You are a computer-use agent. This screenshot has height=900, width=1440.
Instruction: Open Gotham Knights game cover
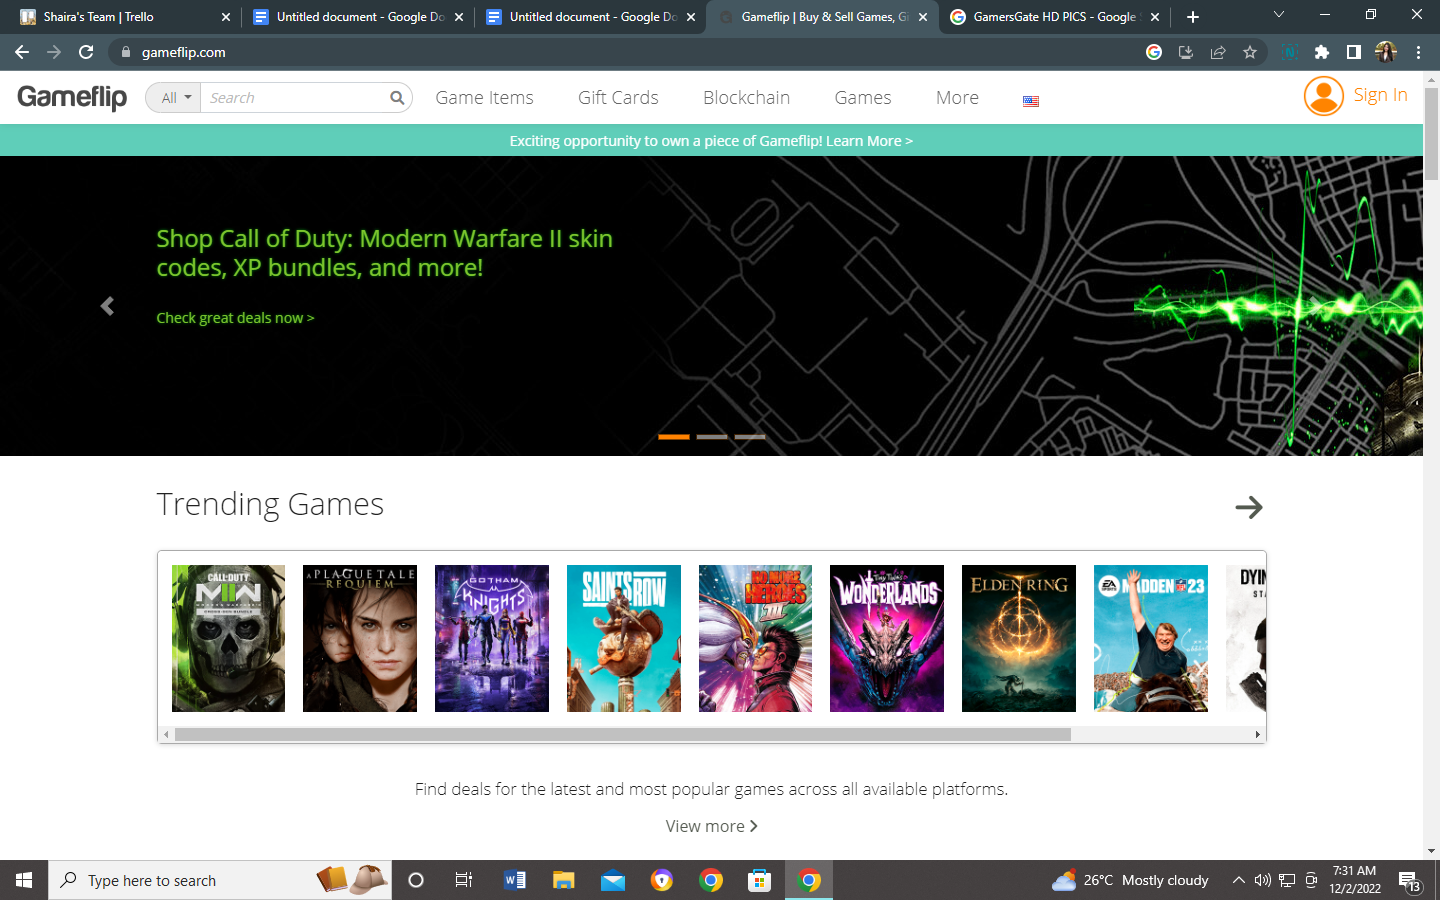point(492,638)
